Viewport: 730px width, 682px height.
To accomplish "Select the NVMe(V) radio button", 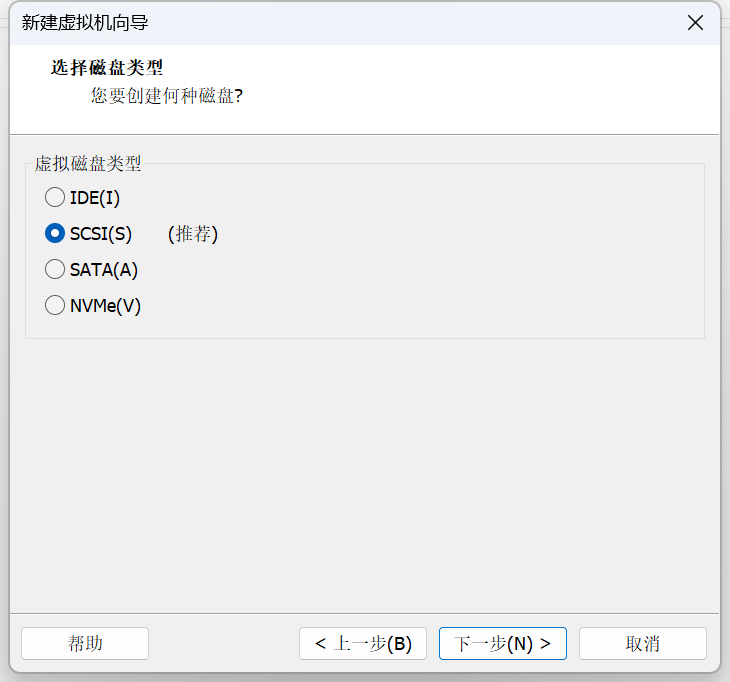I will pos(55,305).
